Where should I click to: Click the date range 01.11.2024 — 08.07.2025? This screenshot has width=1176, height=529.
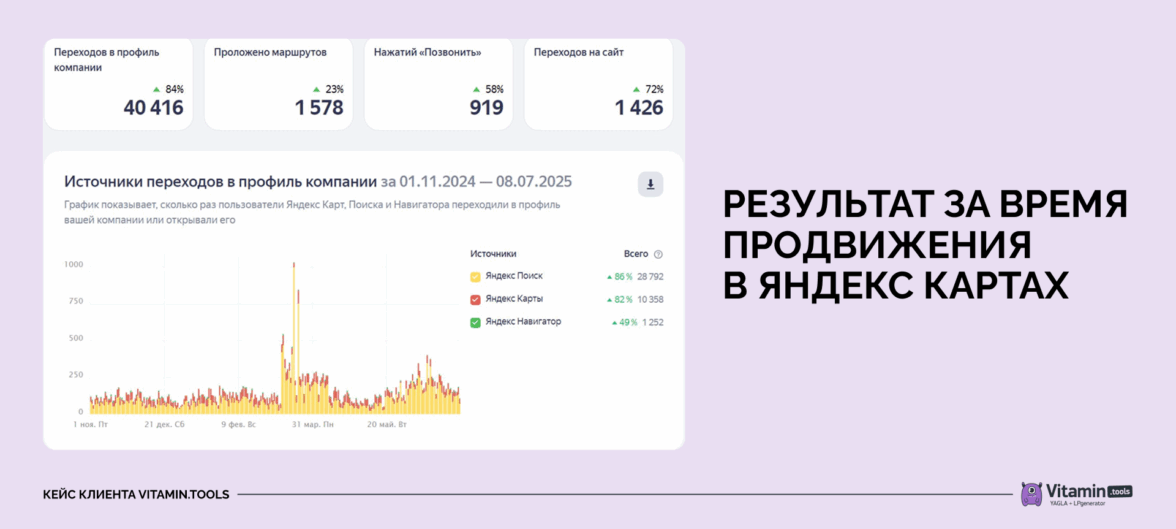pyautogui.click(x=476, y=182)
